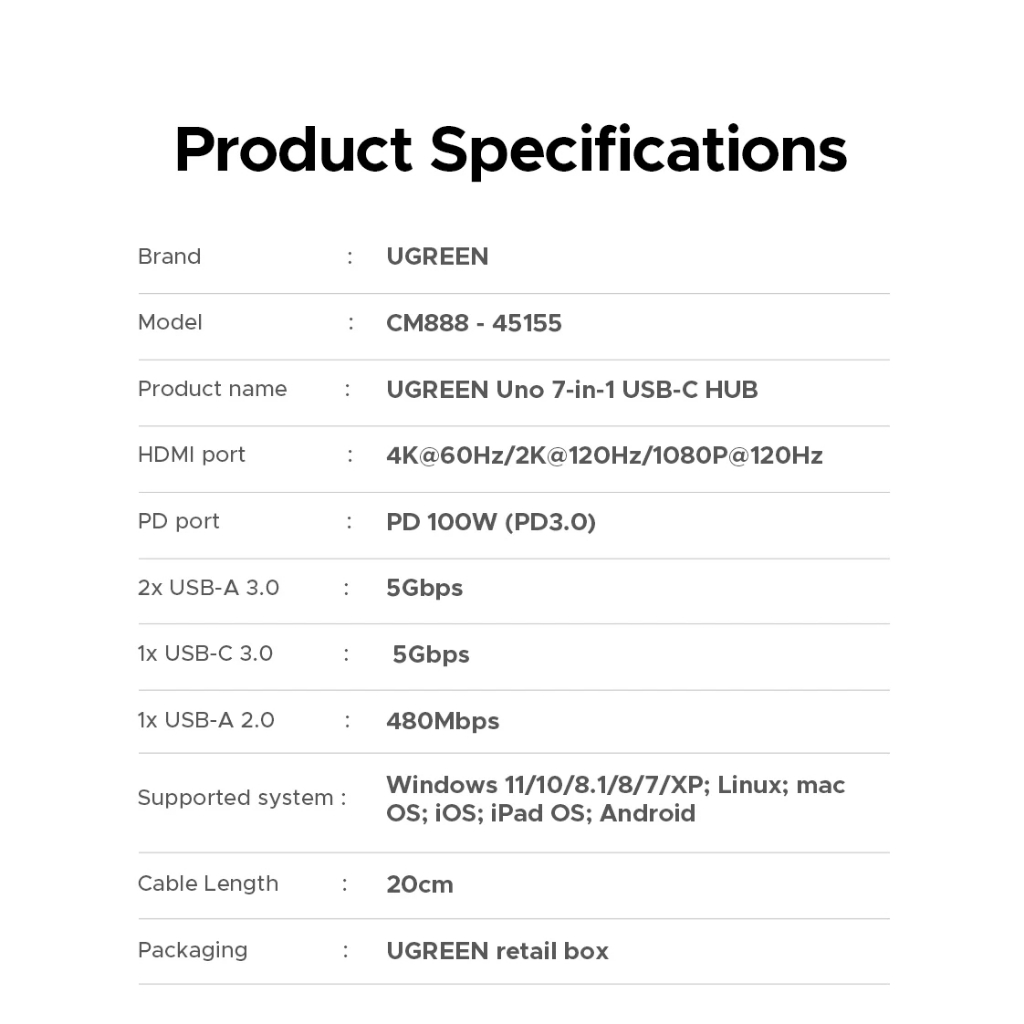Select UGREEN Uno 7-in-1 USB-C HUB text
This screenshot has height=1024, width=1024.
572,390
